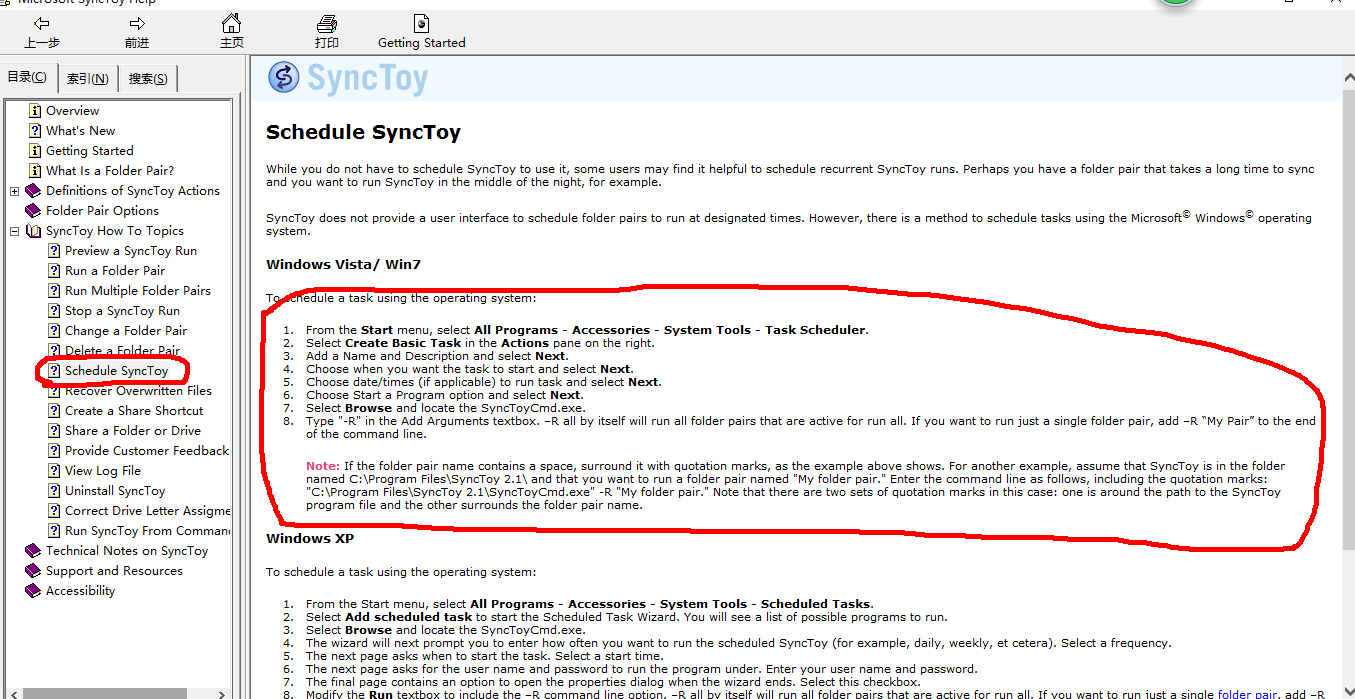Click the What's New page icon
Image resolution: width=1355 pixels, height=699 pixels.
pos(35,131)
